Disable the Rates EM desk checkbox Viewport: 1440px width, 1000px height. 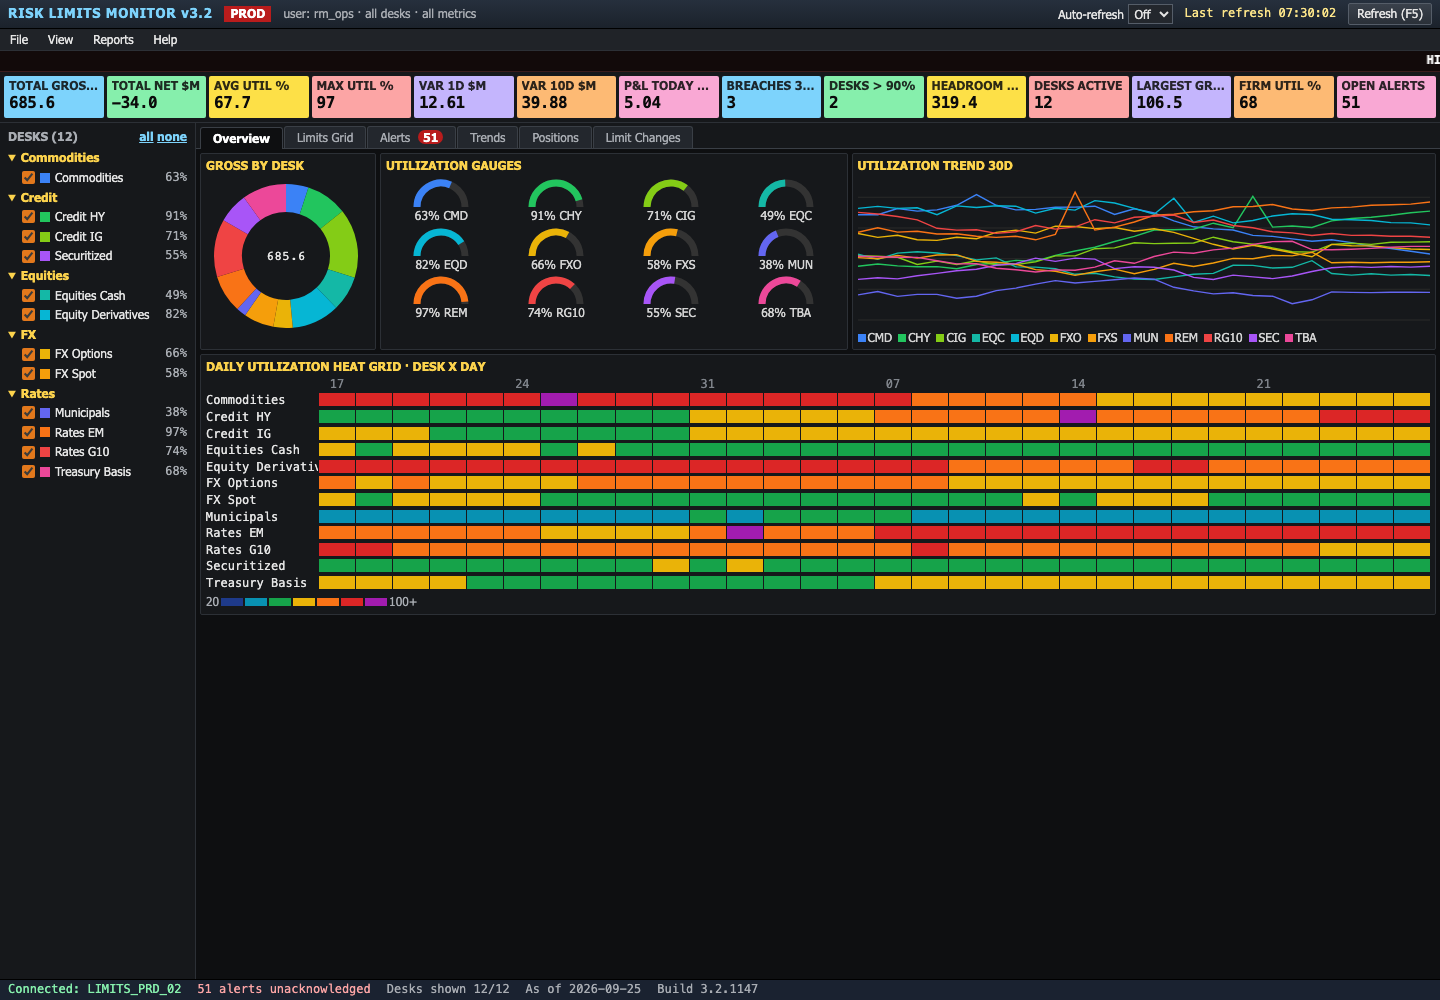28,433
